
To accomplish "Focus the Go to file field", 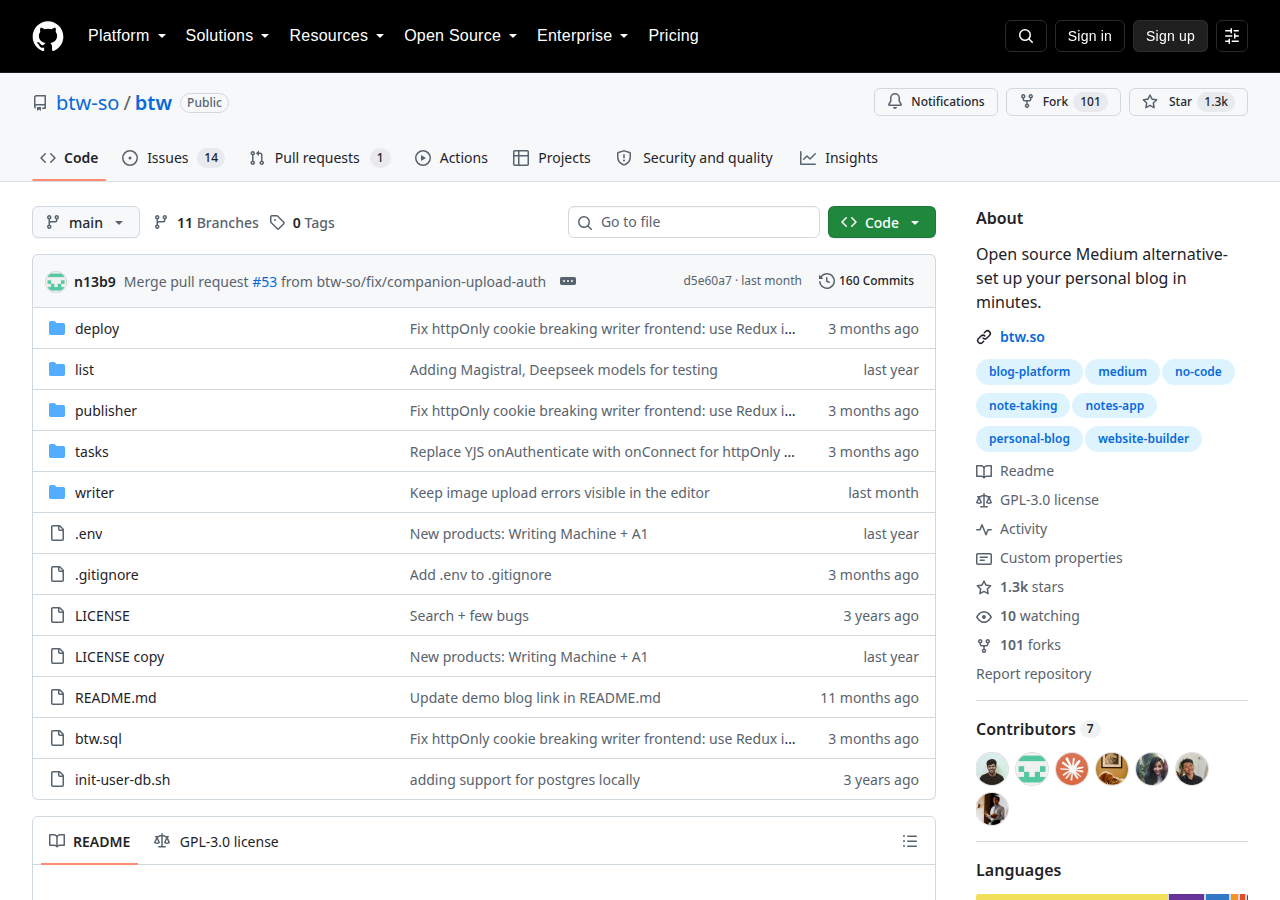I will pos(694,222).
